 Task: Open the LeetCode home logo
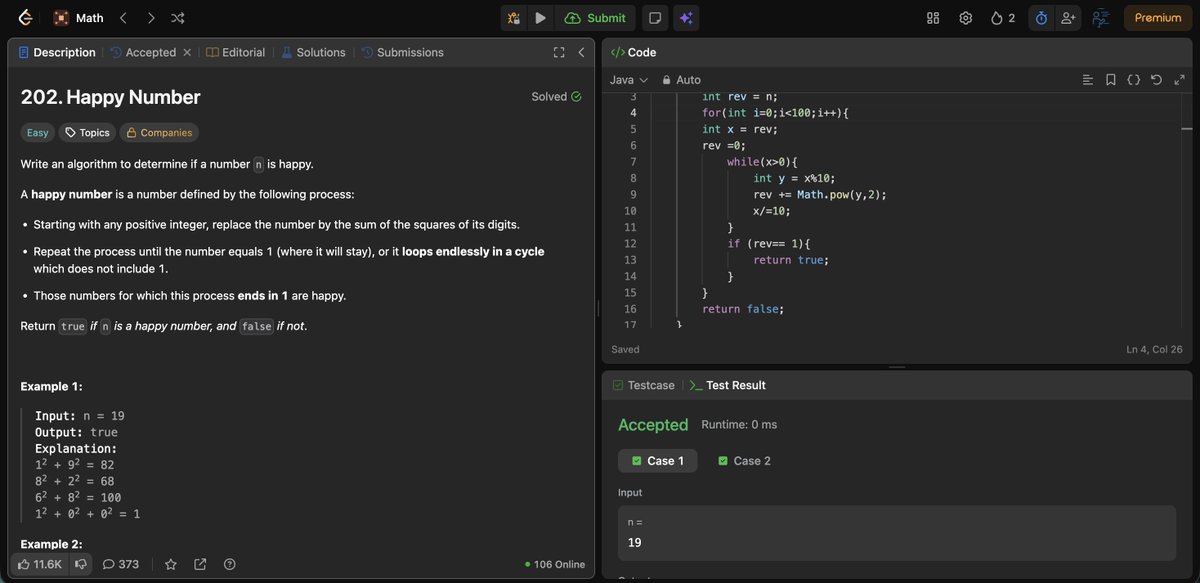coord(25,18)
